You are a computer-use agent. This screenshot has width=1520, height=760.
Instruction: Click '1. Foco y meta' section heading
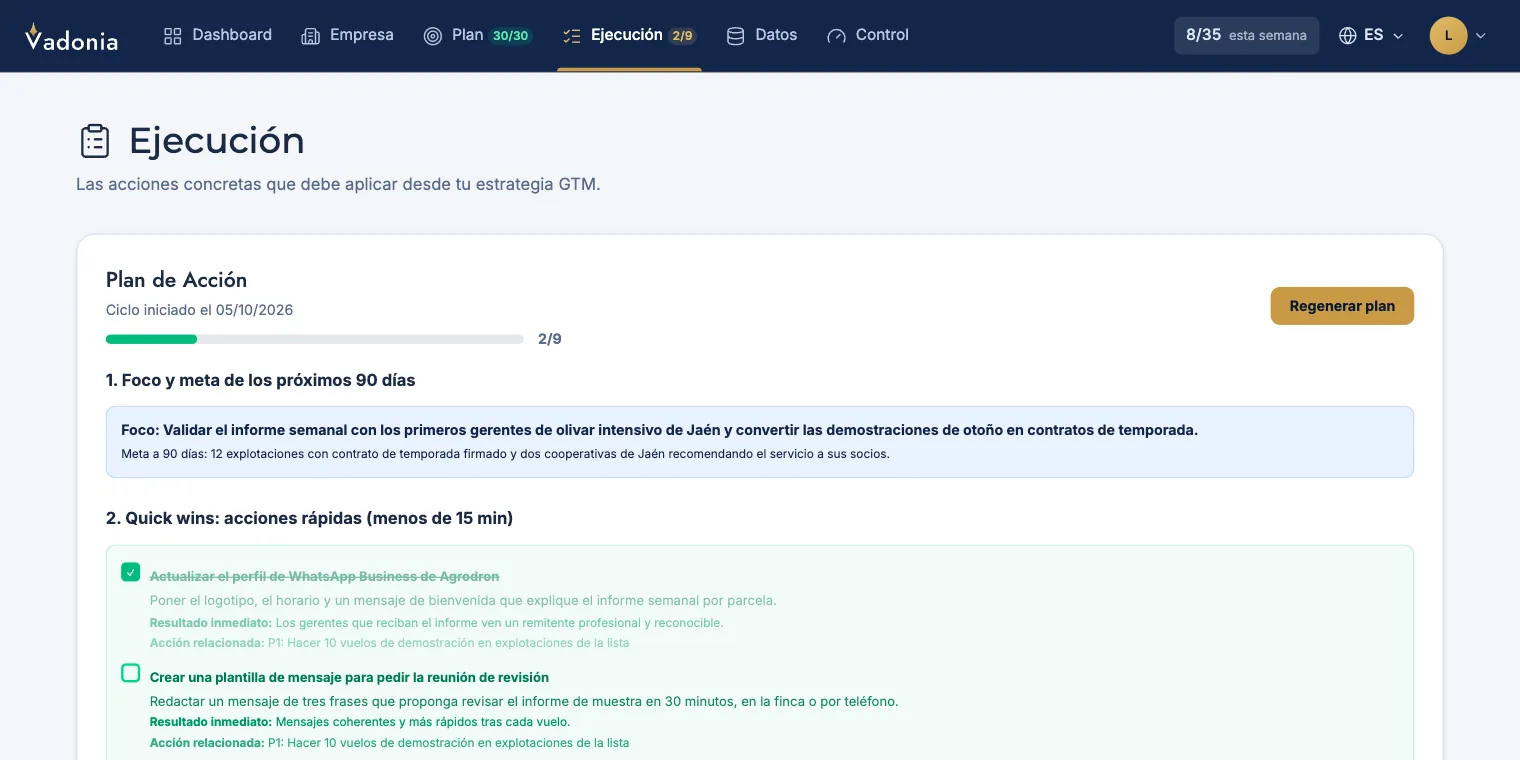[x=260, y=380]
